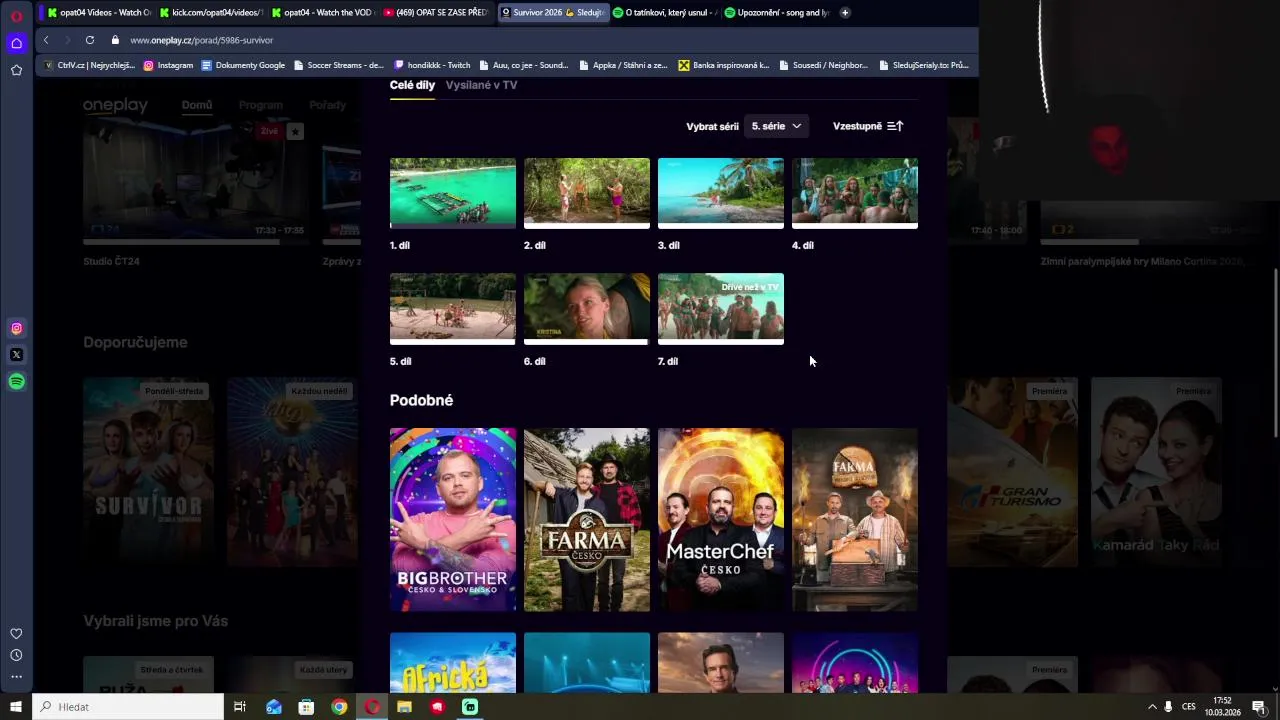
Task: Open CtrlV.cz bookmark
Action: coord(90,65)
